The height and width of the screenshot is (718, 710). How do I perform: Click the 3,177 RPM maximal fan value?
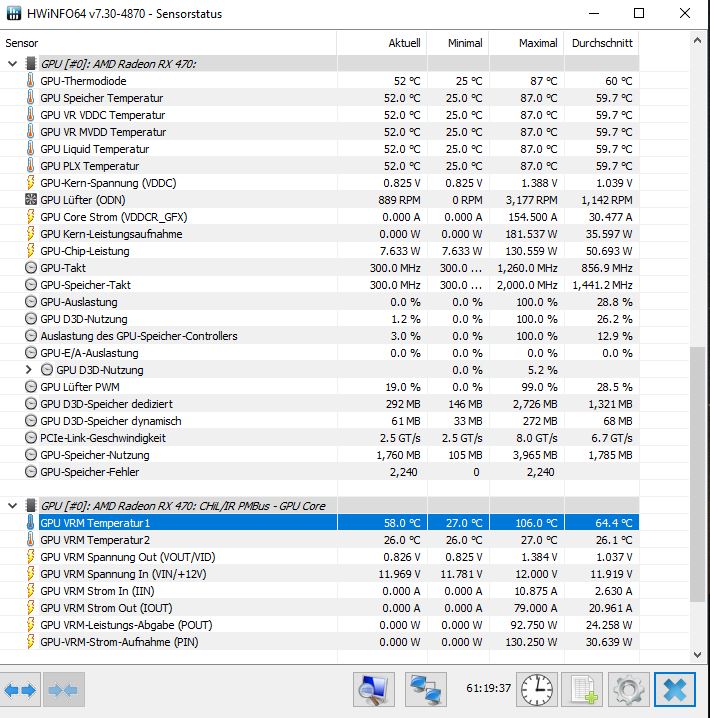point(531,200)
